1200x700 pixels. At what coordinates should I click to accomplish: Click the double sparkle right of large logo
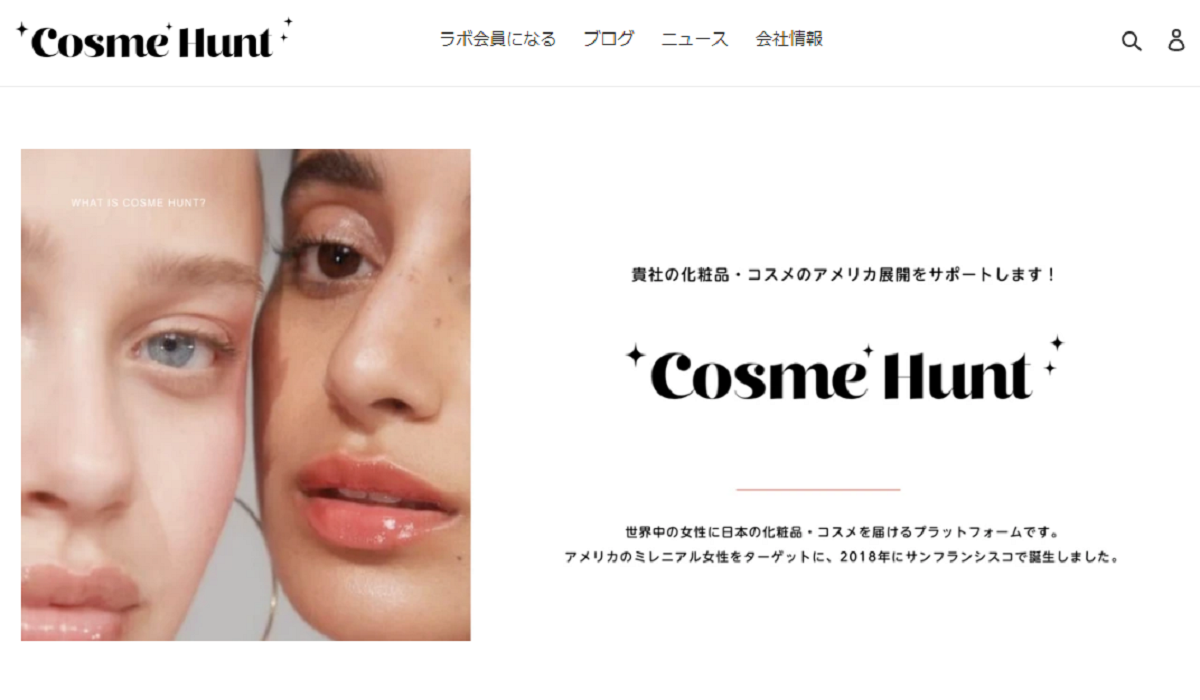click(1054, 354)
